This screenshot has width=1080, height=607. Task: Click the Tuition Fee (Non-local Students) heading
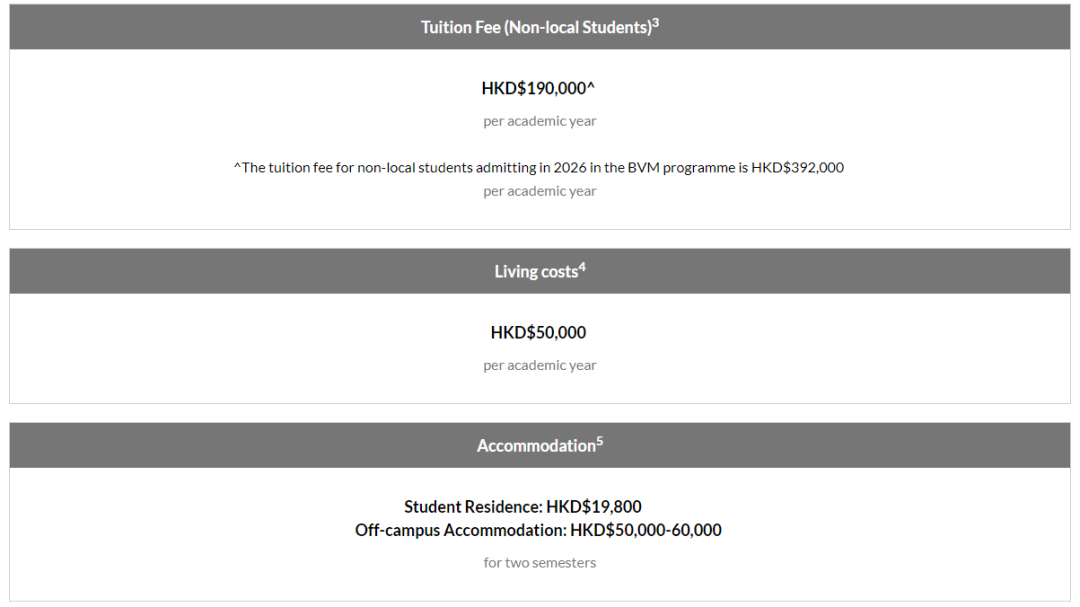click(x=535, y=27)
